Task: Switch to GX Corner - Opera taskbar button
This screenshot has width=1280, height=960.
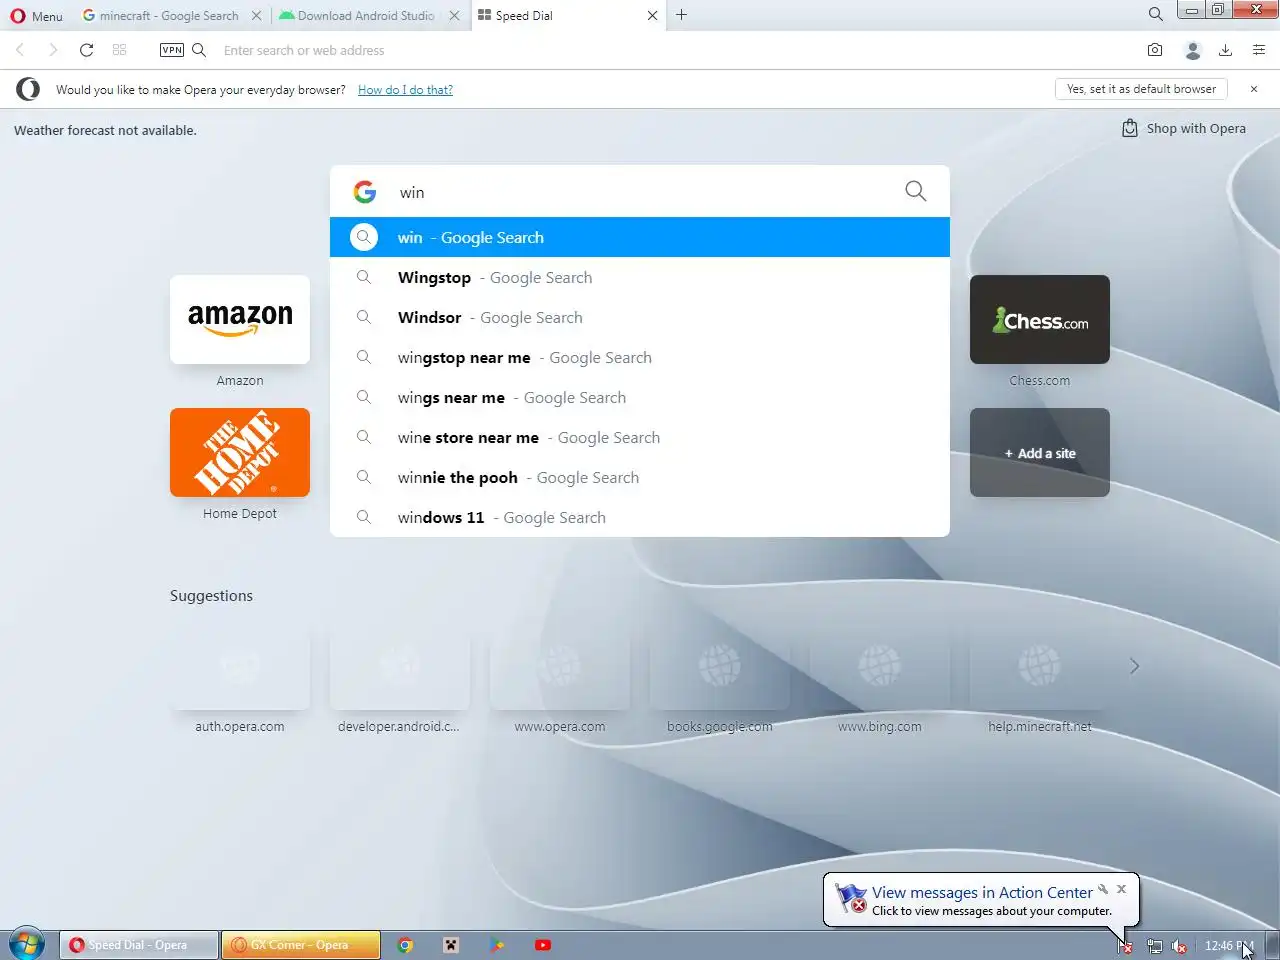Action: 301,945
